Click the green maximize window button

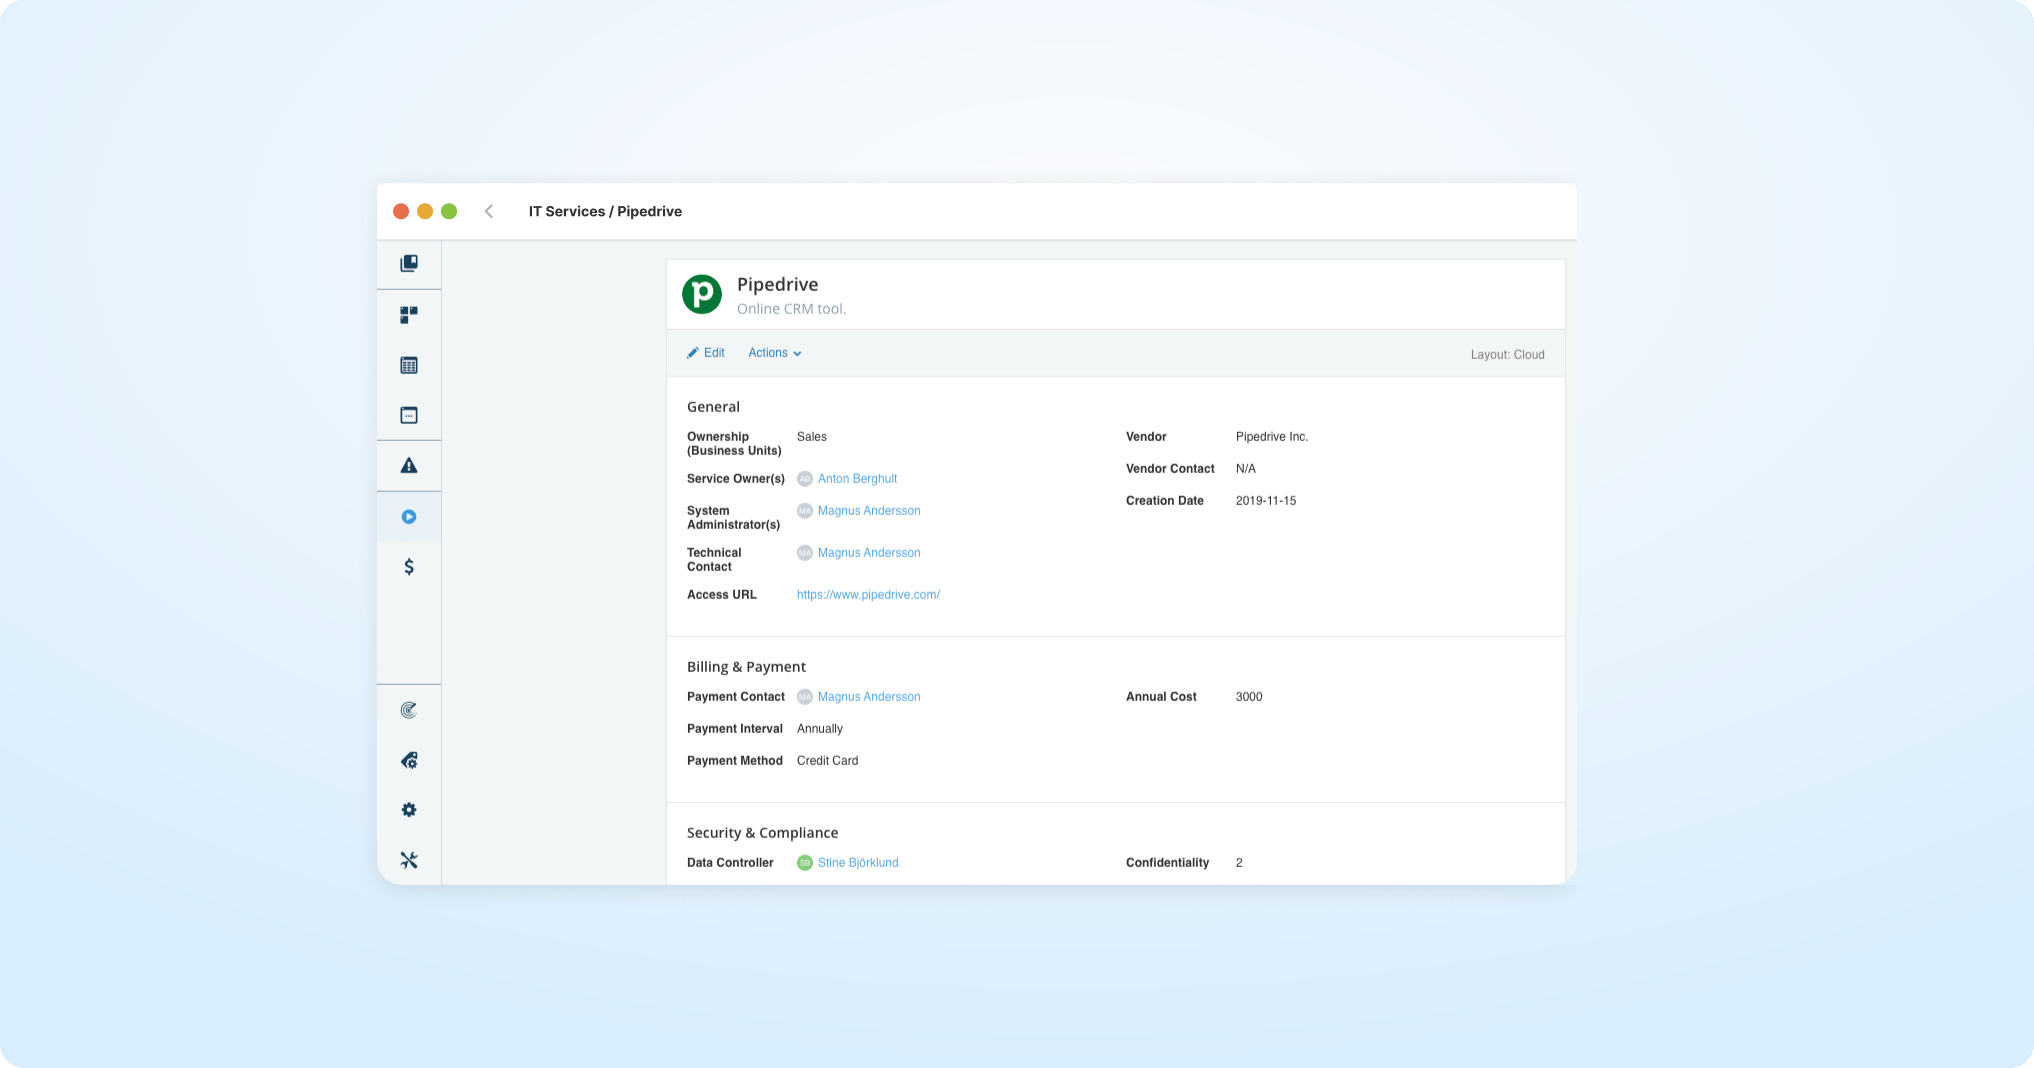[x=449, y=211]
